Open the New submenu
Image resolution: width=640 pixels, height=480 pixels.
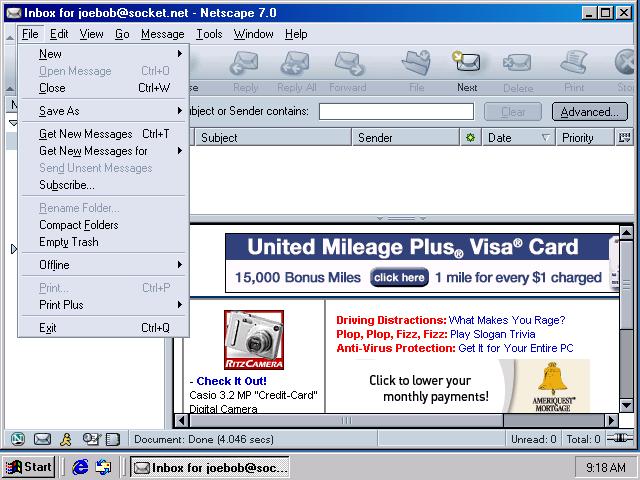click(104, 54)
